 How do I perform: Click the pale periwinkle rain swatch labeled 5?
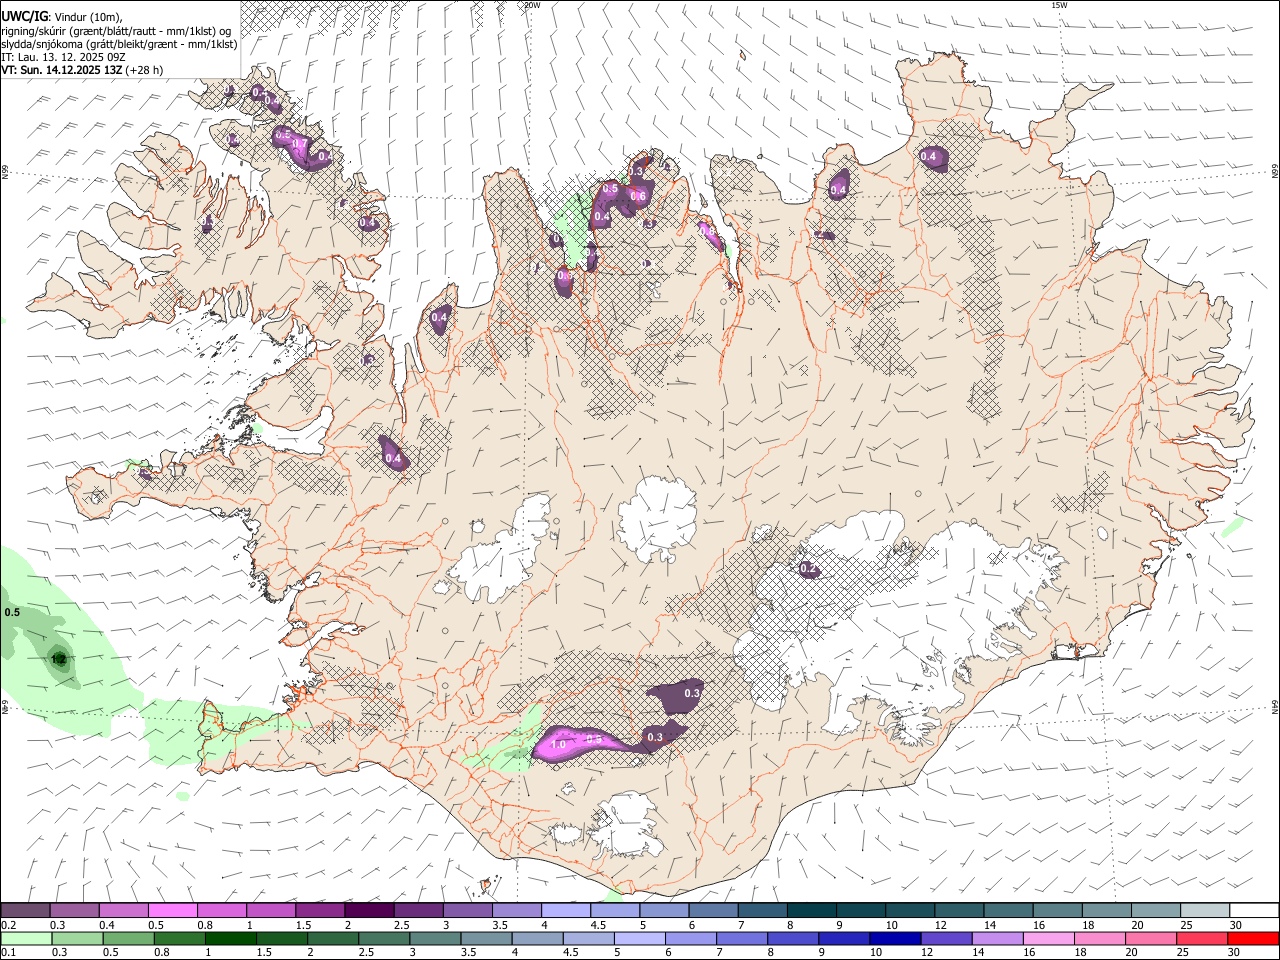639,939
